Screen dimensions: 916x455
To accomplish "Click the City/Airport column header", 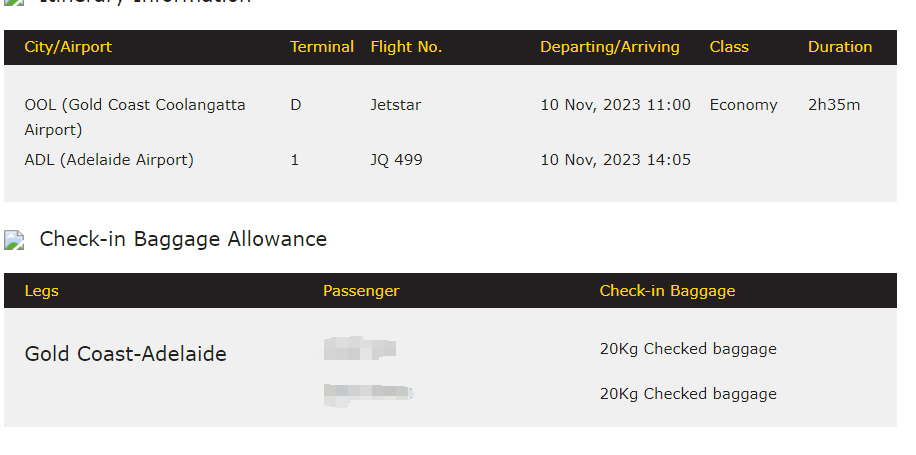I will (68, 47).
